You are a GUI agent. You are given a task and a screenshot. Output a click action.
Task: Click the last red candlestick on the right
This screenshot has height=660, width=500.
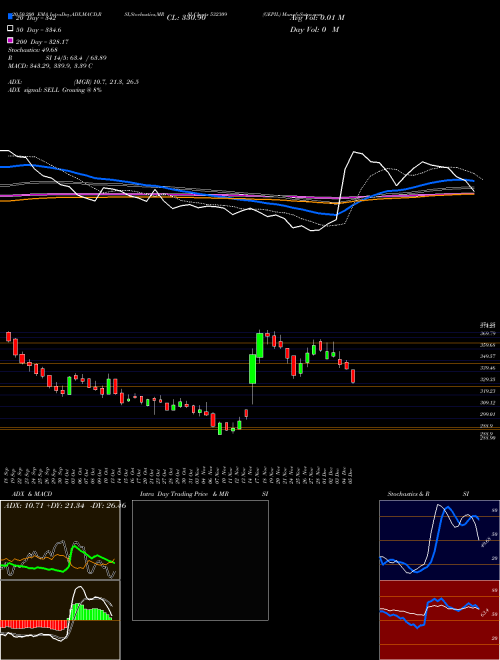pos(353,376)
